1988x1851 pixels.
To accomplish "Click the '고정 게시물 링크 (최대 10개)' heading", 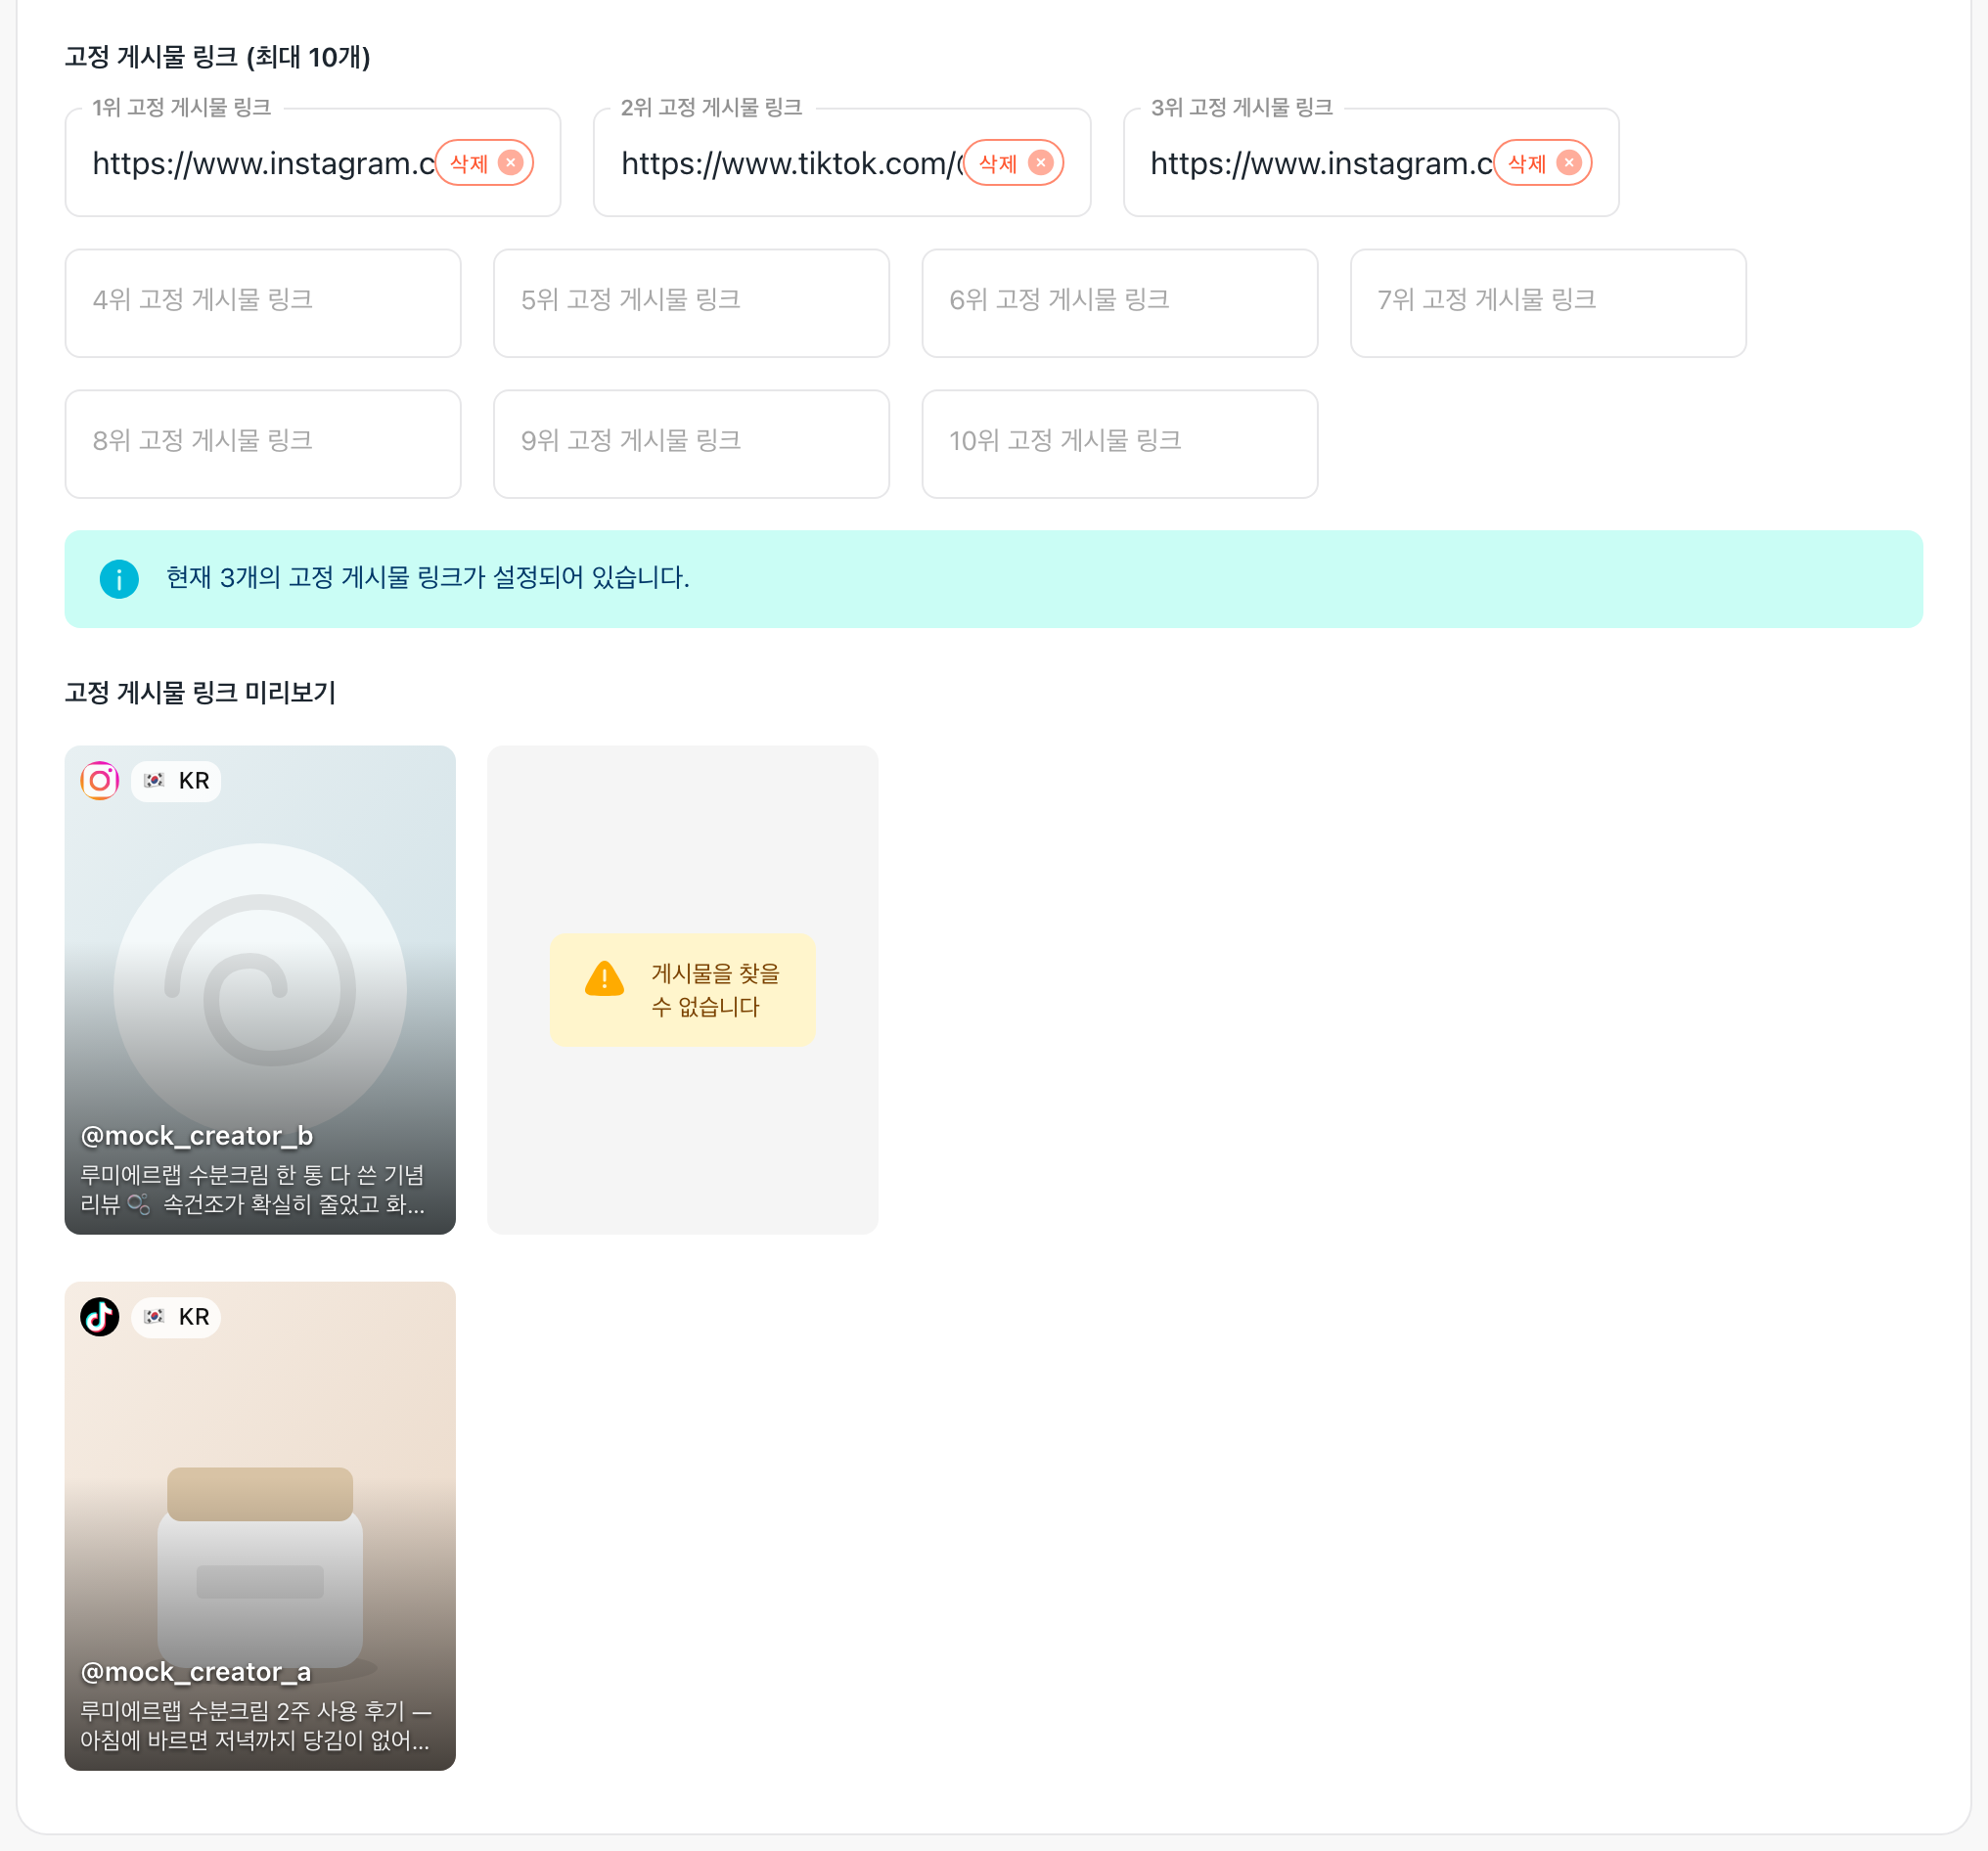I will point(218,57).
